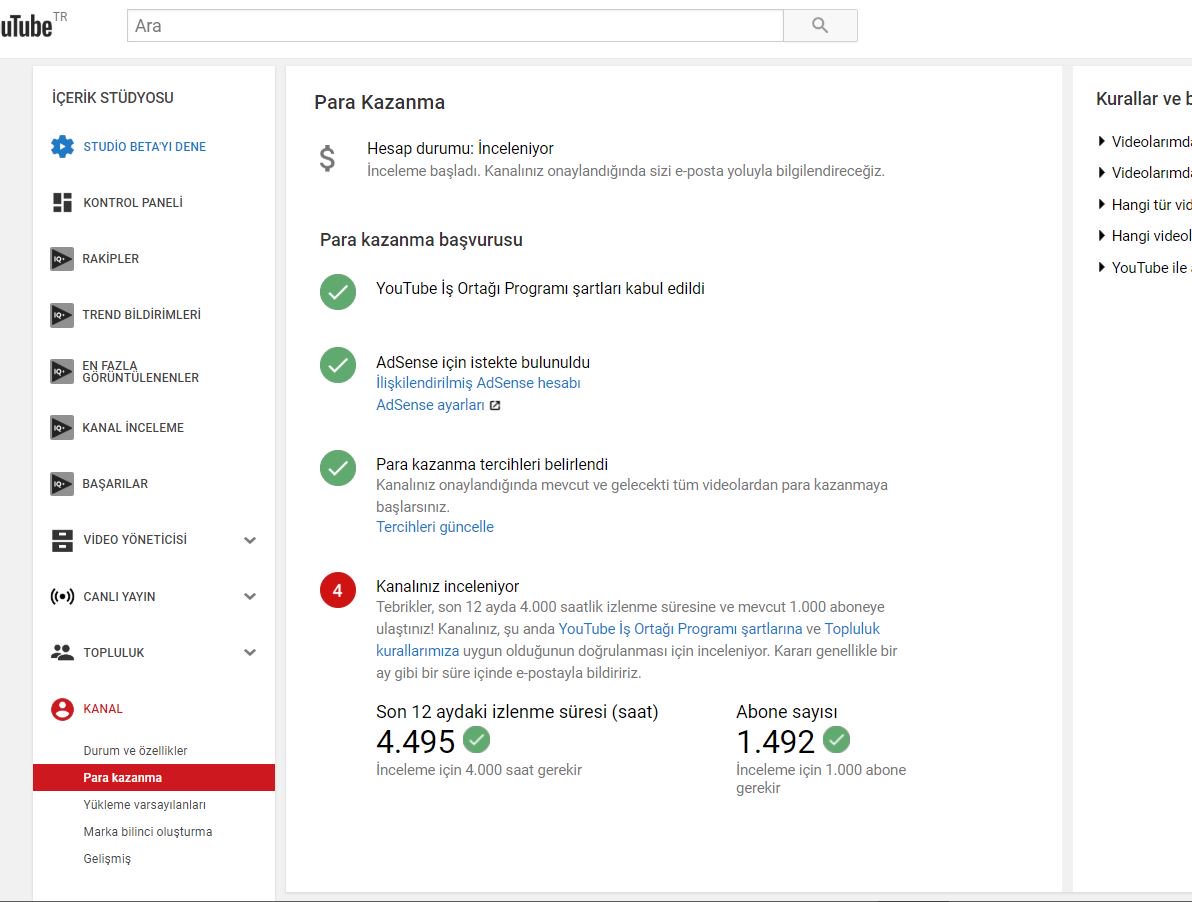Image resolution: width=1192 pixels, height=902 pixels.
Task: Focus the Ara search field
Action: click(455, 26)
